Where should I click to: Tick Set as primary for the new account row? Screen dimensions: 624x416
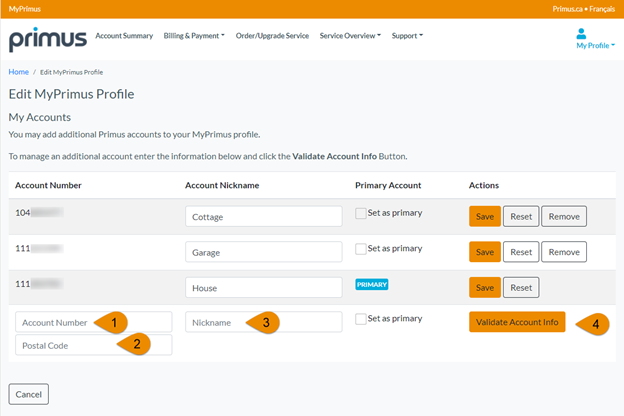point(361,319)
